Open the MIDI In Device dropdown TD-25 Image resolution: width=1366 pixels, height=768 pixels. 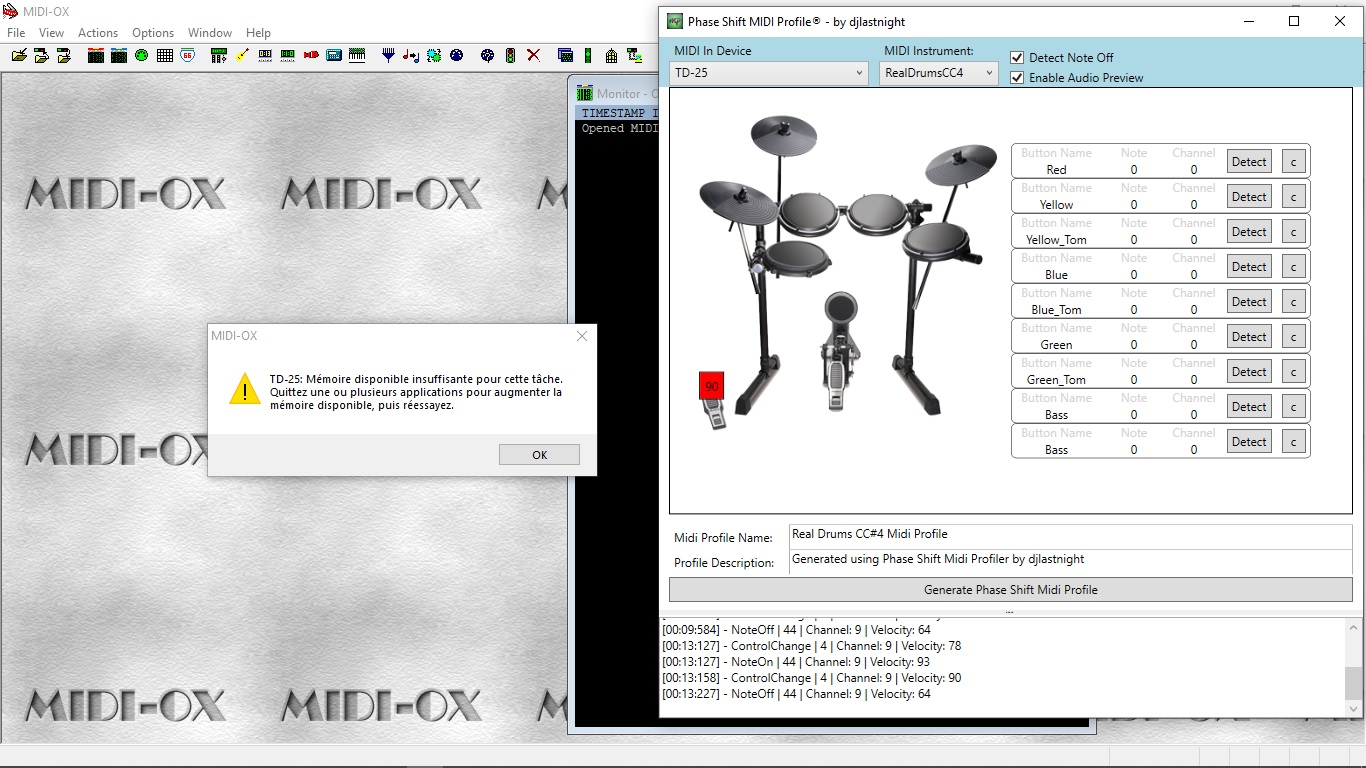pos(768,73)
